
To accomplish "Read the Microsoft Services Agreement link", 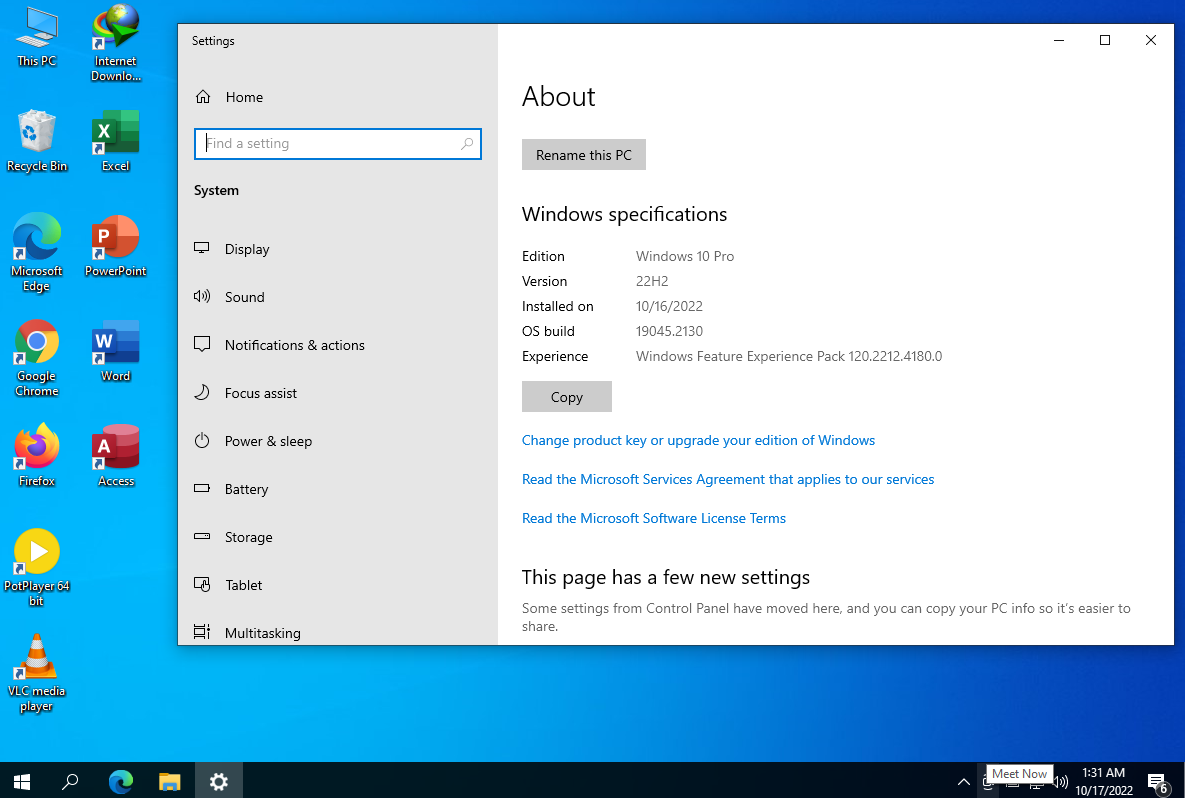I will coord(727,479).
